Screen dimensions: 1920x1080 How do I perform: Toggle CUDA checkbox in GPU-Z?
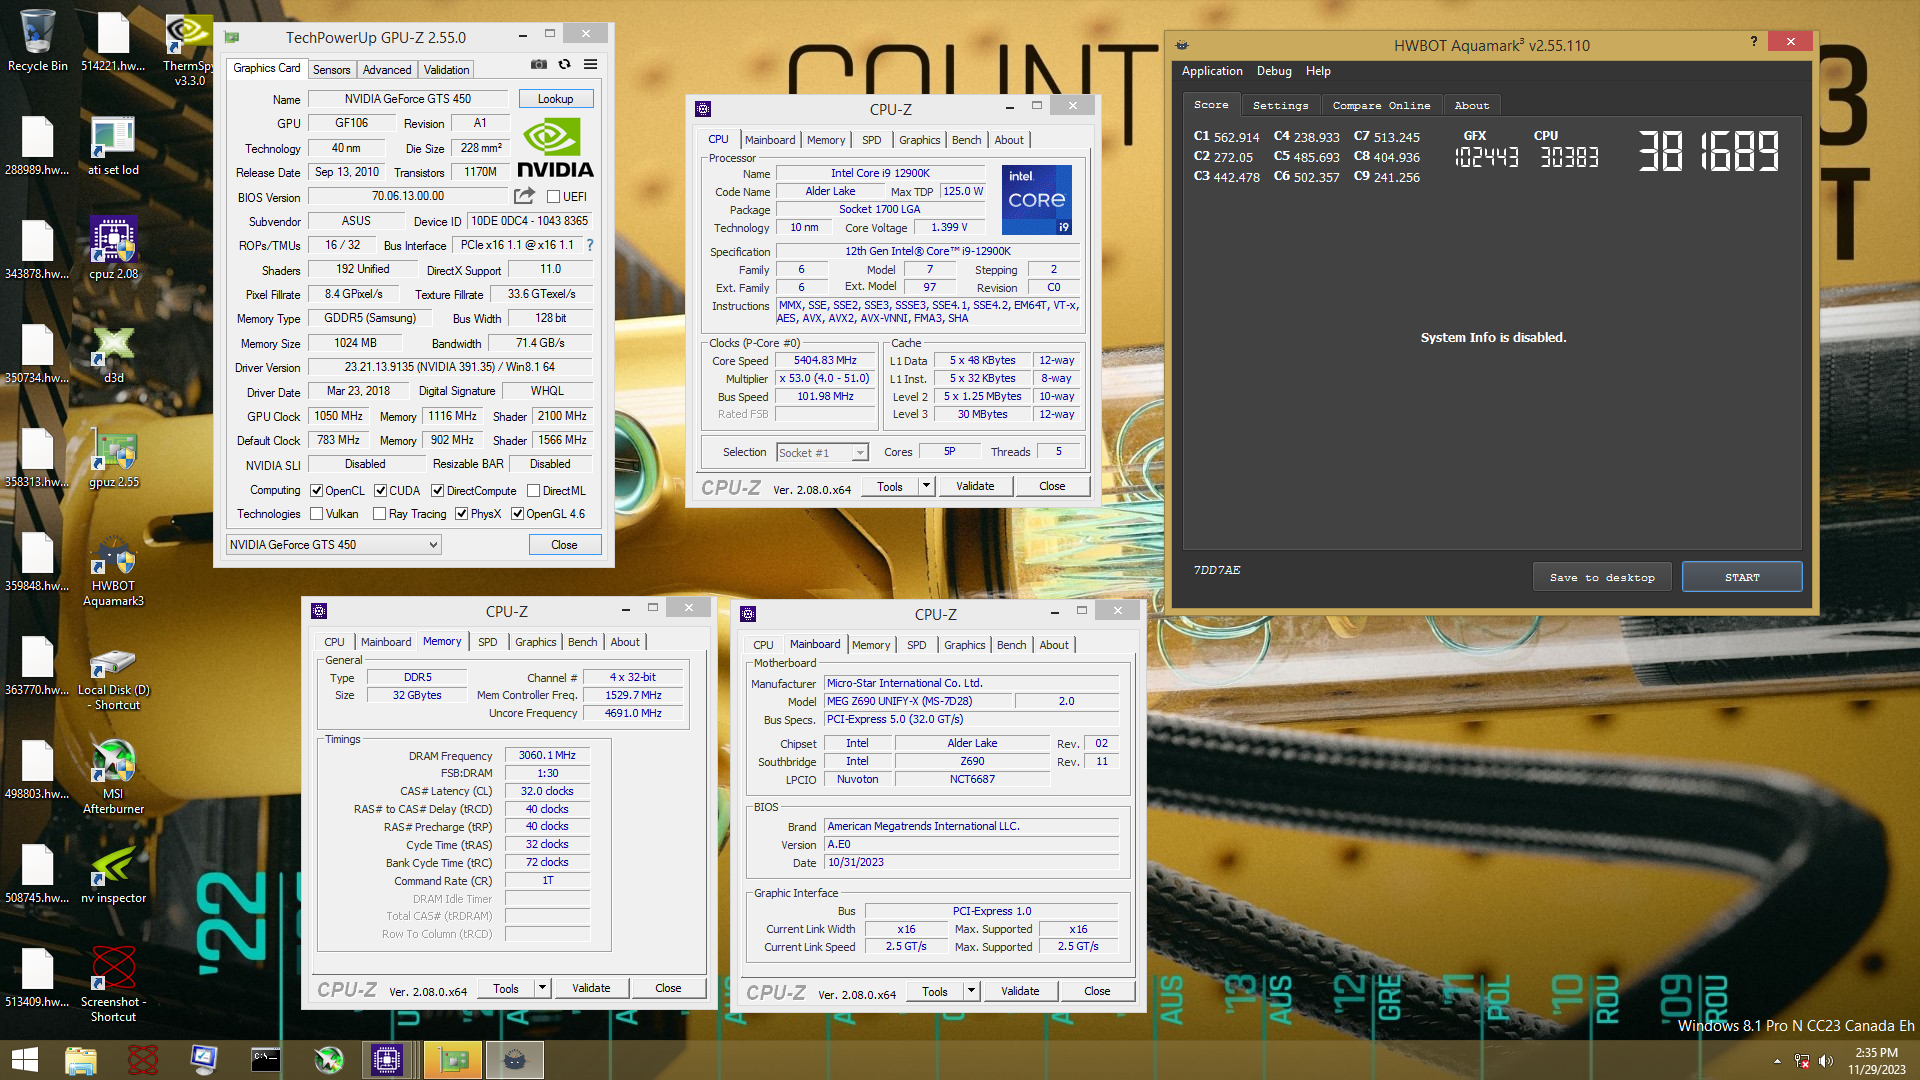tap(380, 491)
